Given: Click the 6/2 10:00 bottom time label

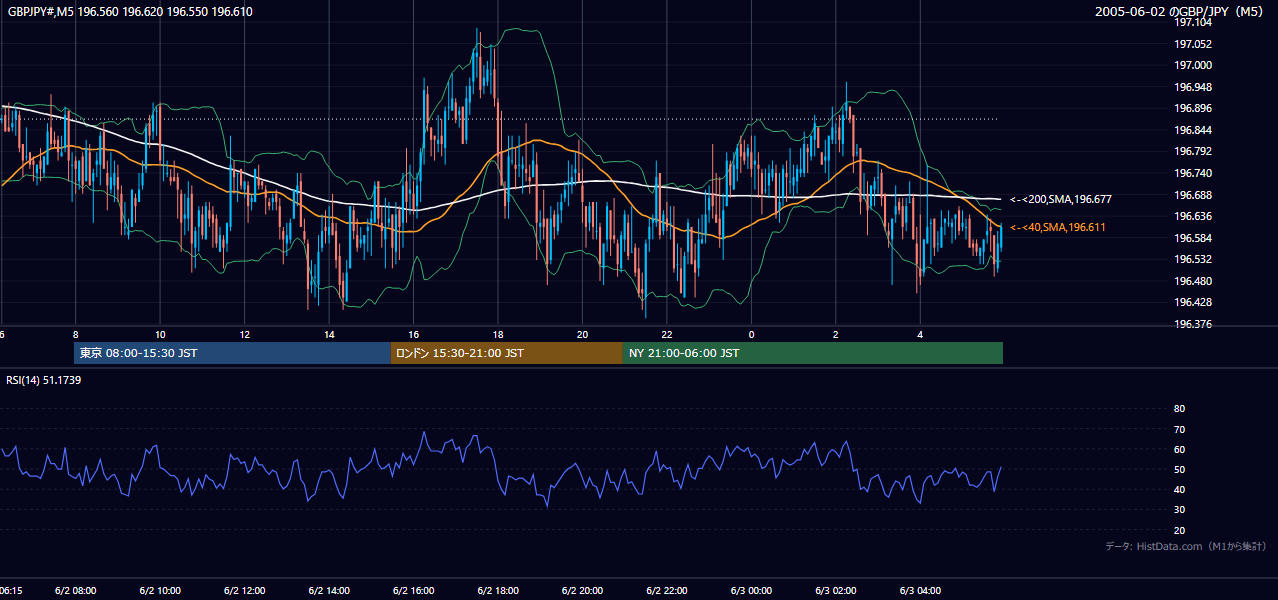Looking at the screenshot, I should coord(160,591).
